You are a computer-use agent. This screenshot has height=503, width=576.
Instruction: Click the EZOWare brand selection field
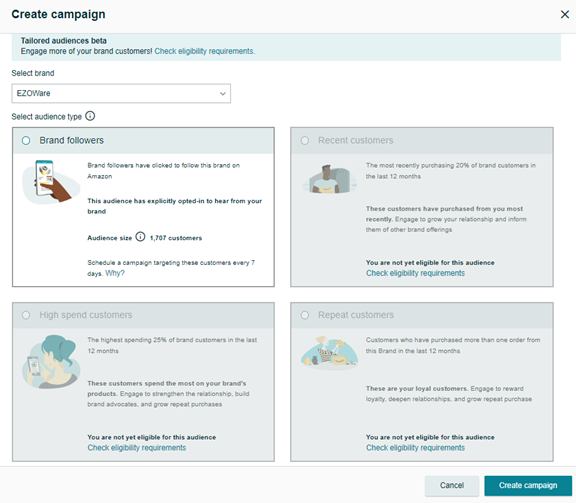pos(121,93)
